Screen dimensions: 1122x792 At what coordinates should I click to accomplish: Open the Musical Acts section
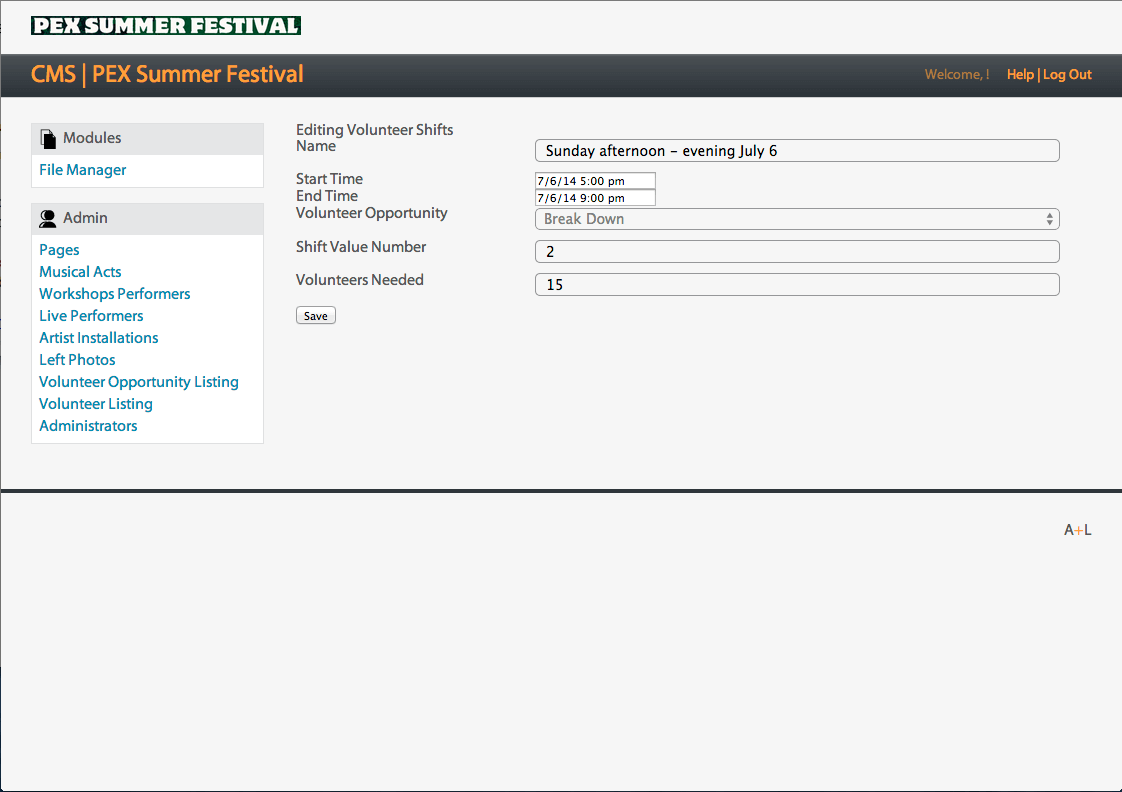point(80,272)
